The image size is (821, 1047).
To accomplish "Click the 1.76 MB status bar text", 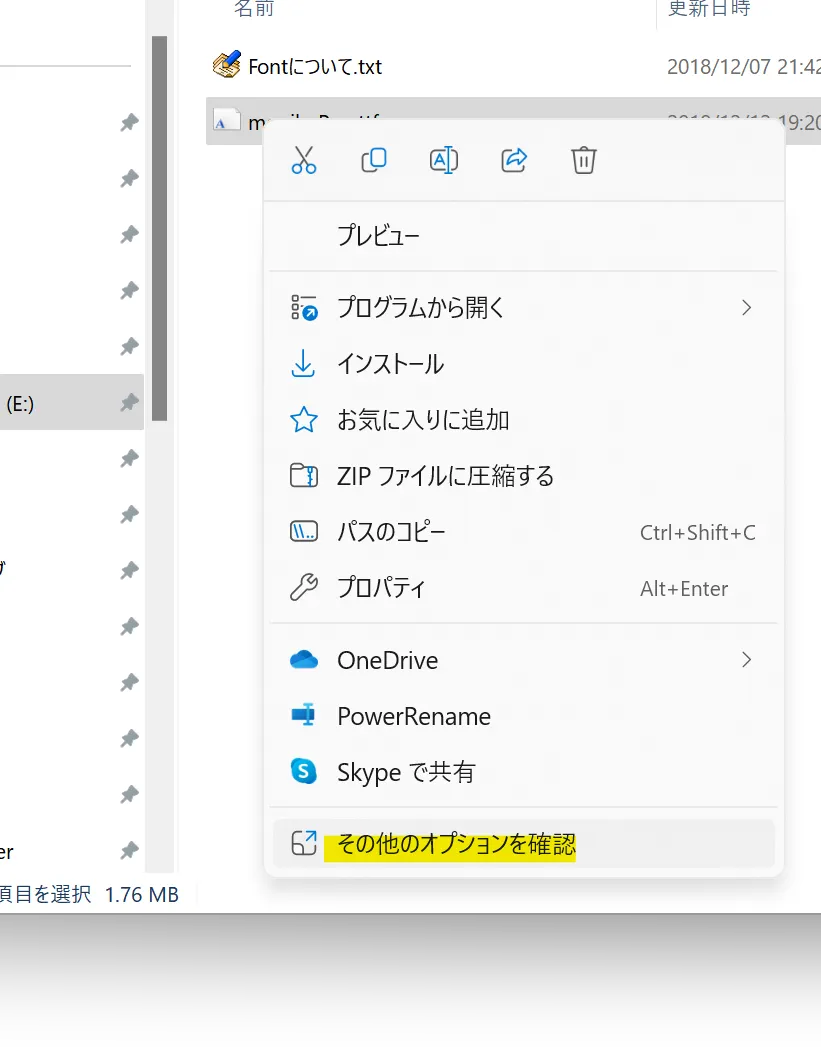I will pos(142,895).
